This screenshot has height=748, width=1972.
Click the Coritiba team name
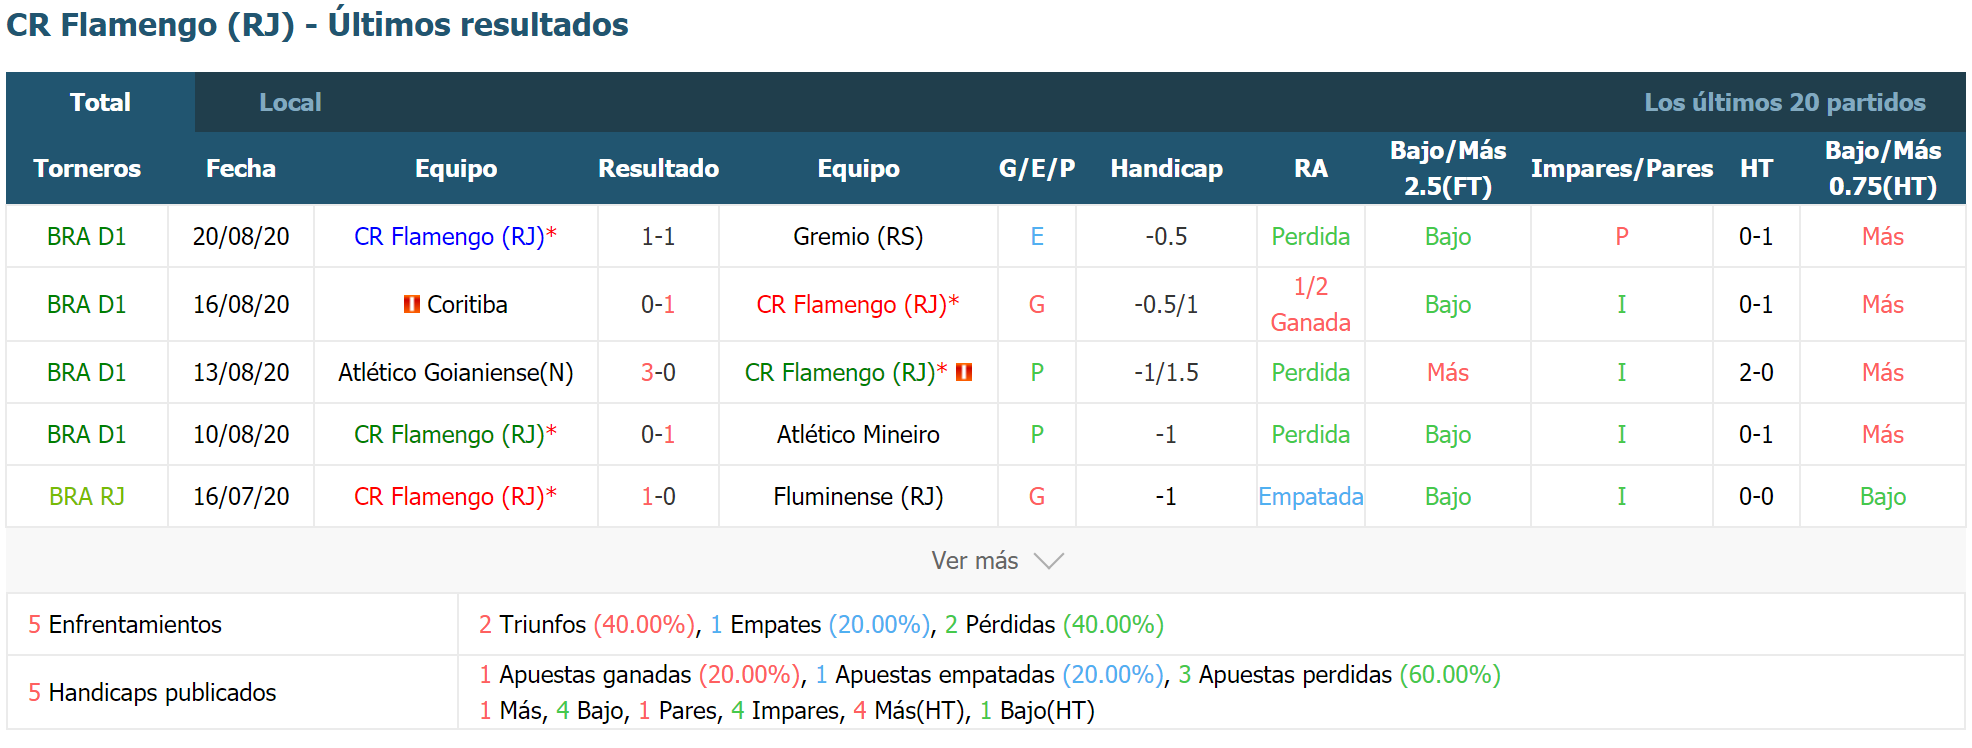tap(467, 304)
